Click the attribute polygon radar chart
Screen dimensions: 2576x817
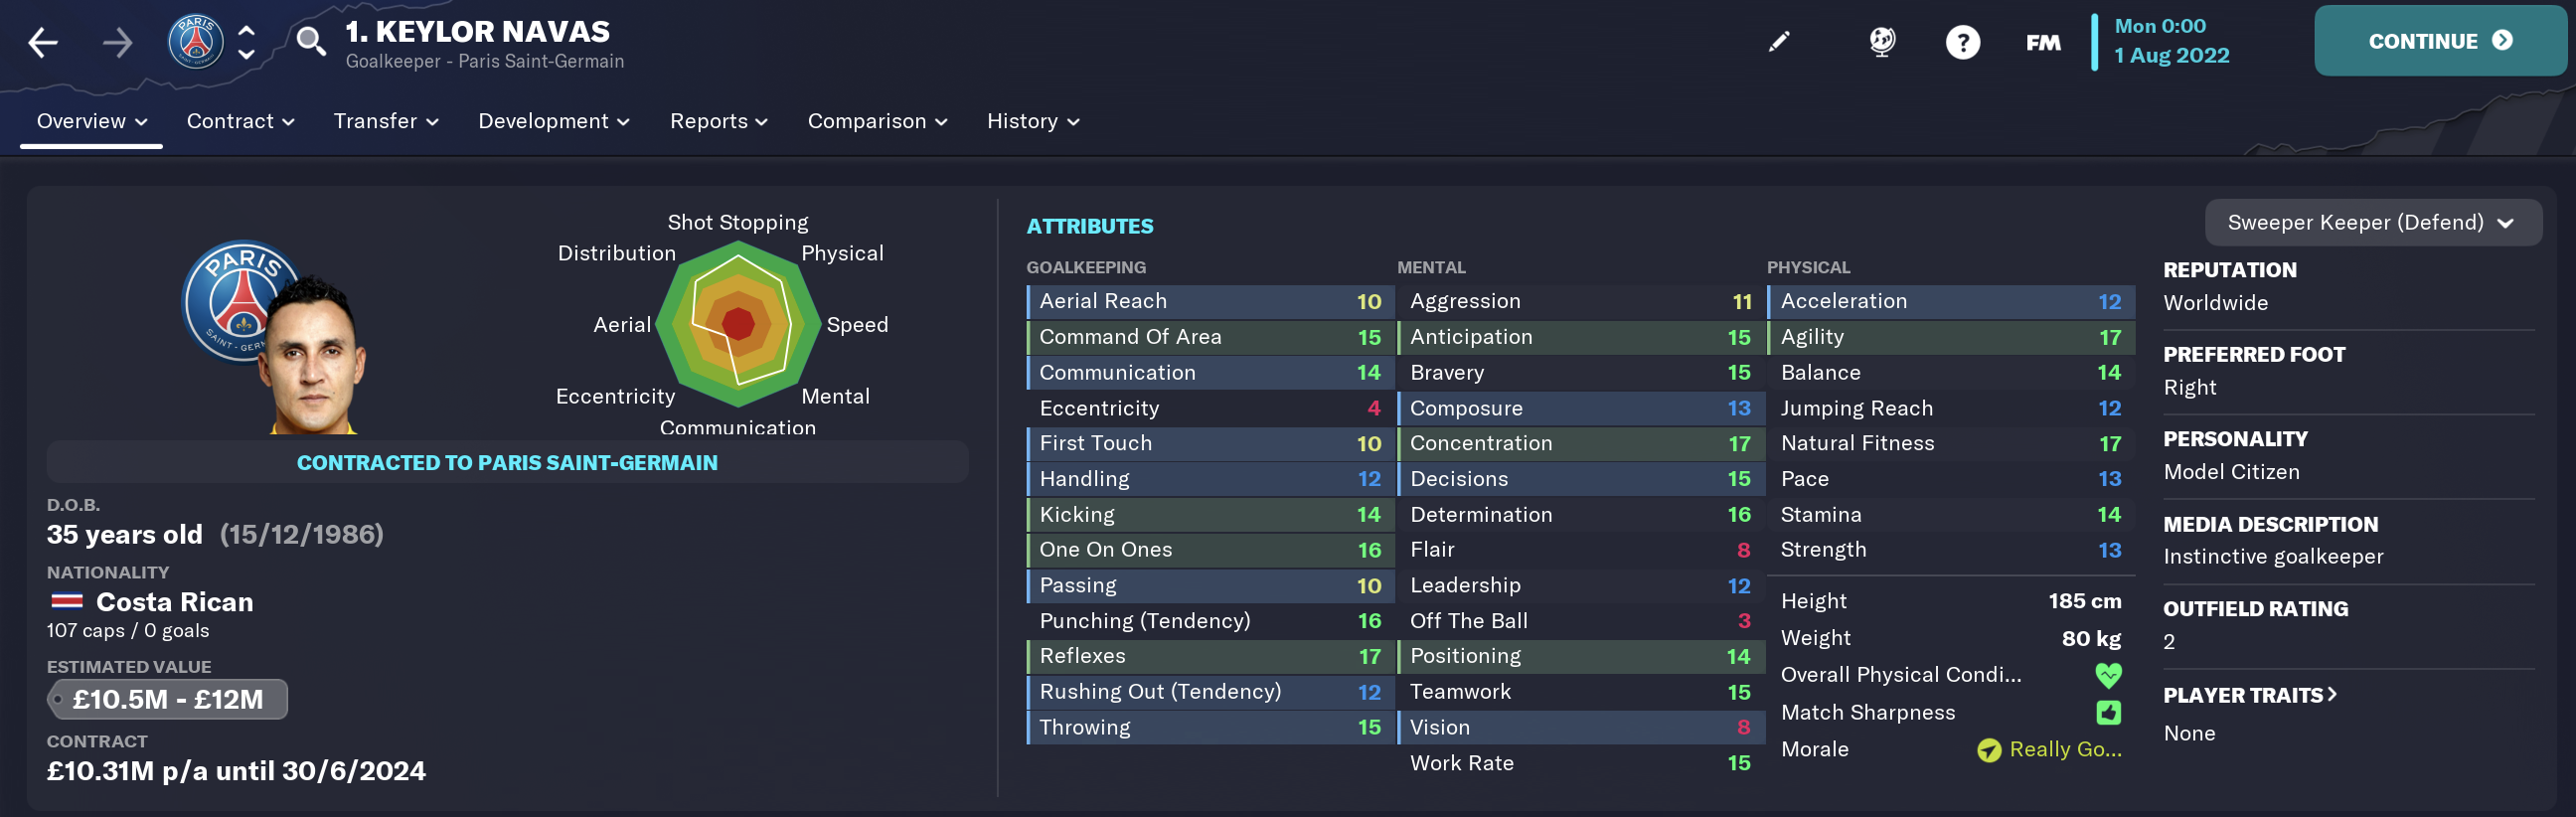tap(738, 323)
